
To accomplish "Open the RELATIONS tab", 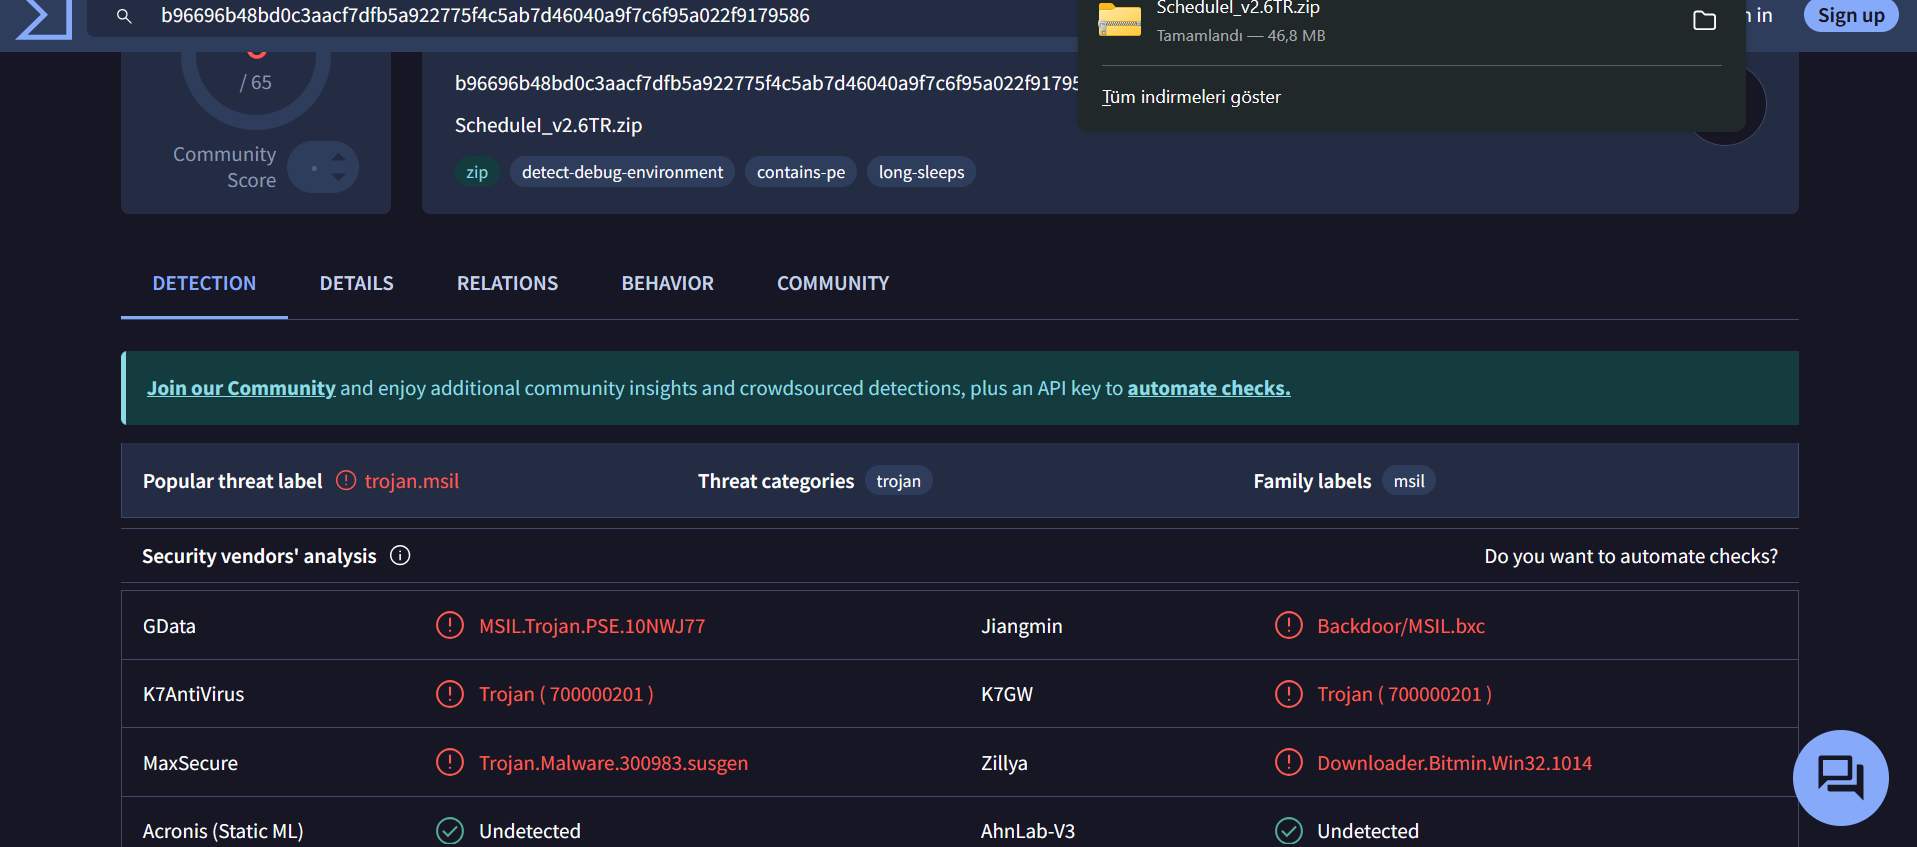I will point(507,284).
